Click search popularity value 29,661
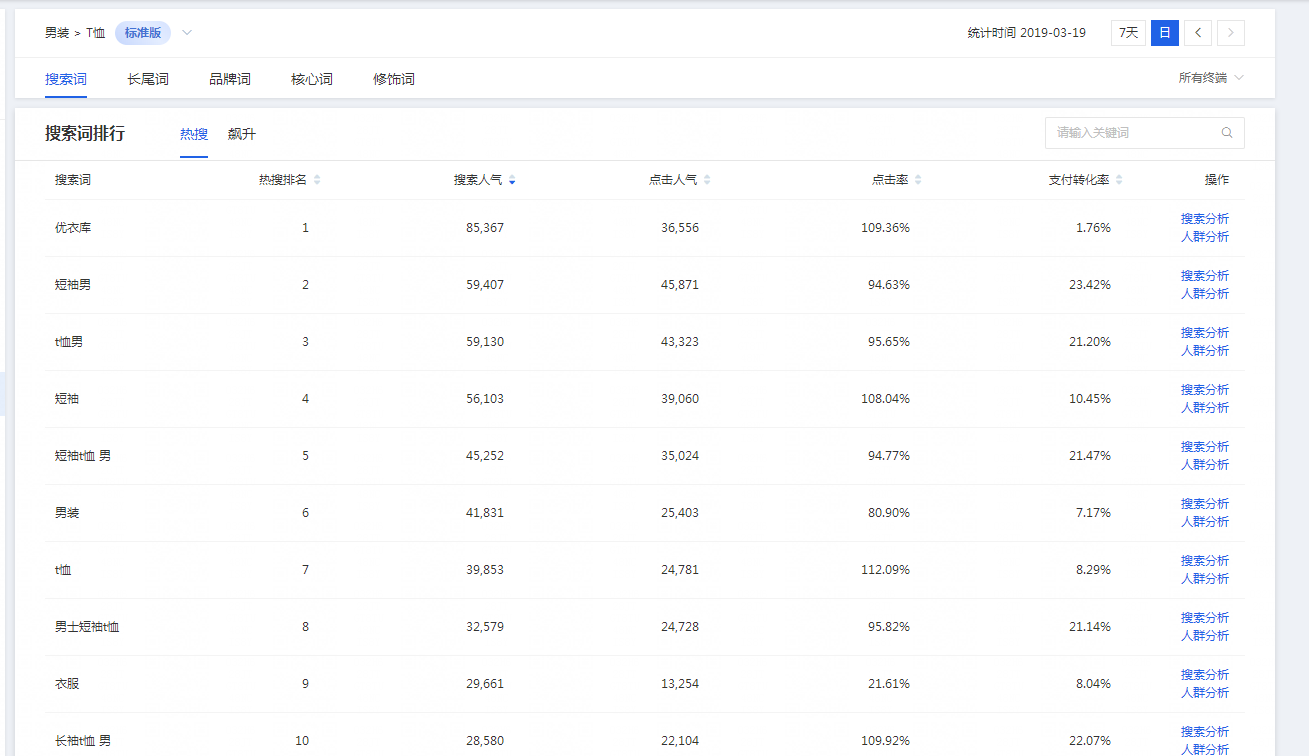The height and width of the screenshot is (756, 1309). 485,684
